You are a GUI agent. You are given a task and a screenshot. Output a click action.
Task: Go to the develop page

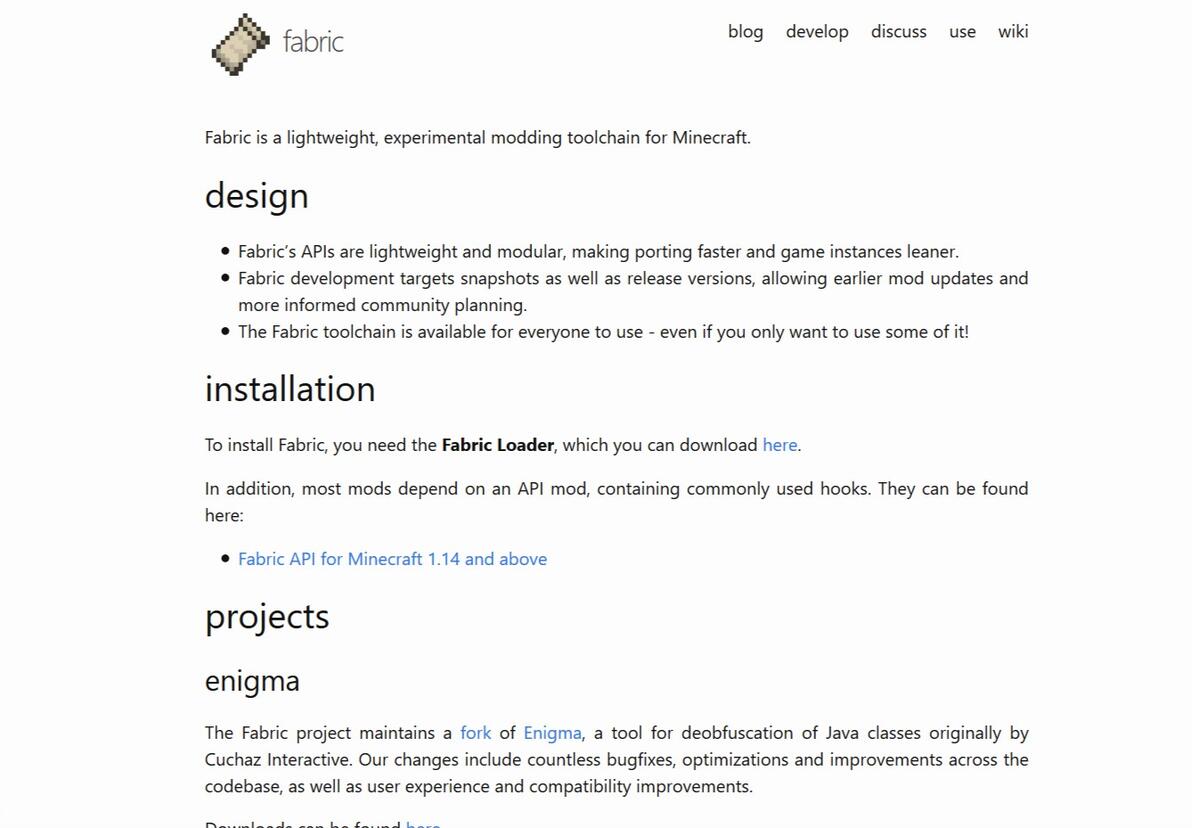click(x=817, y=32)
